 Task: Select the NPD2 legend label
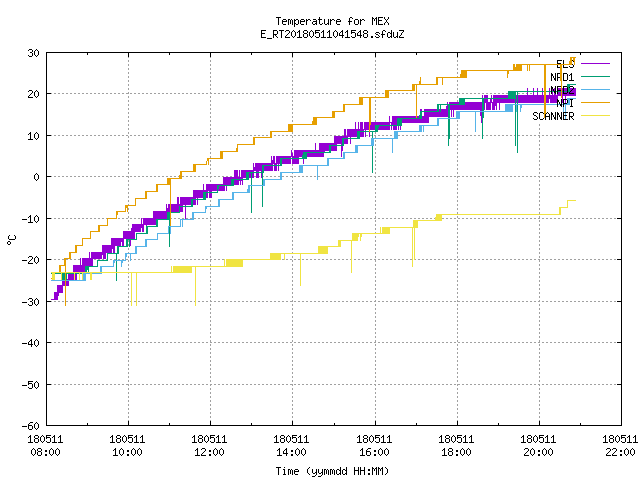tap(562, 90)
